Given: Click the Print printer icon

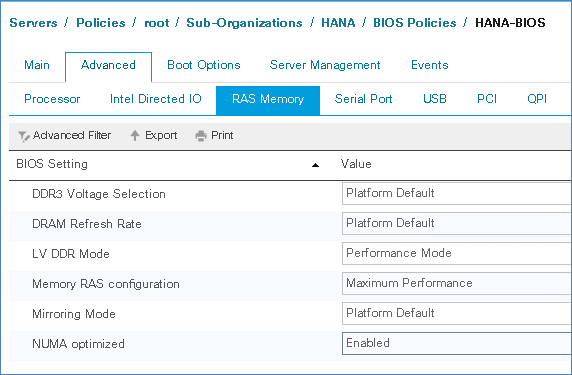Looking at the screenshot, I should [x=201, y=136].
